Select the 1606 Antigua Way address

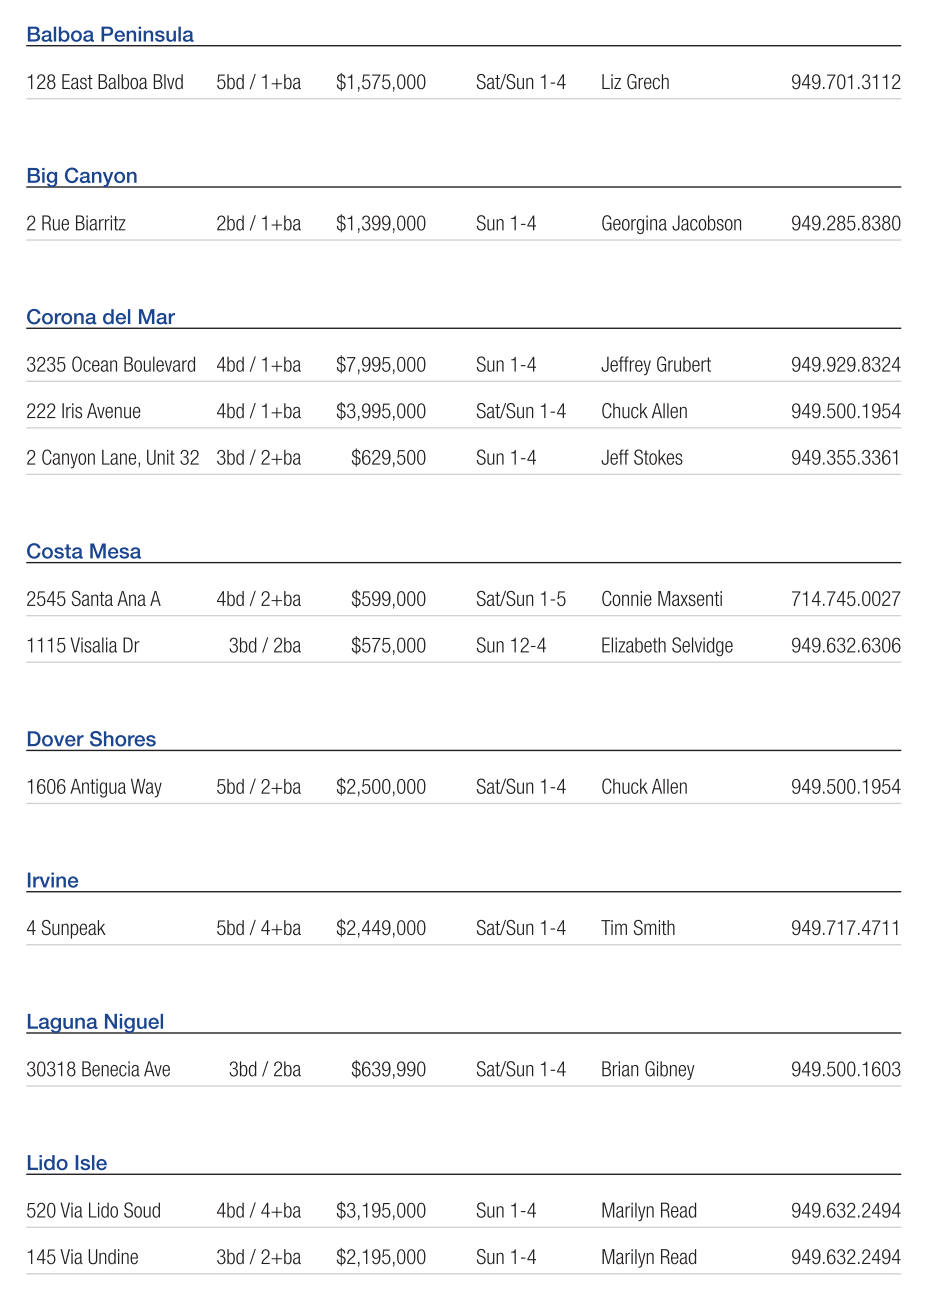(94, 787)
